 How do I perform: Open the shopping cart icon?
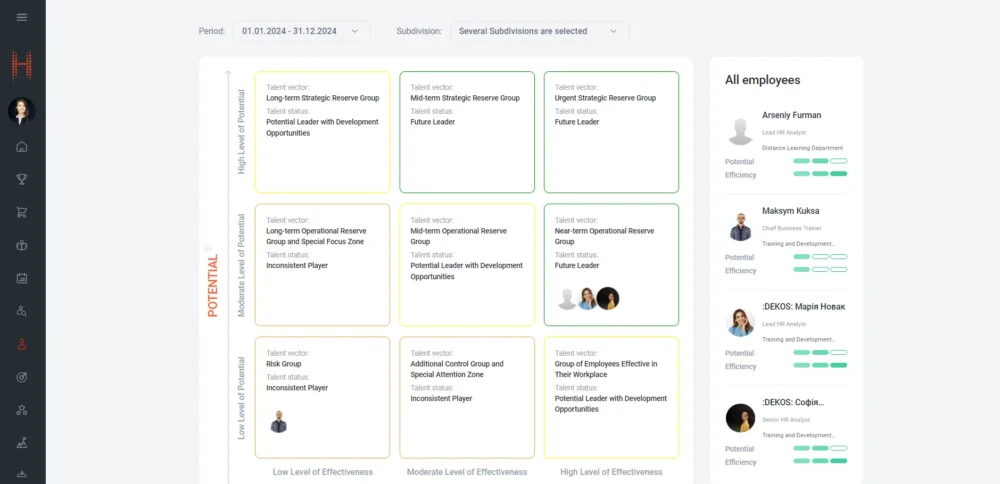pyautogui.click(x=22, y=212)
